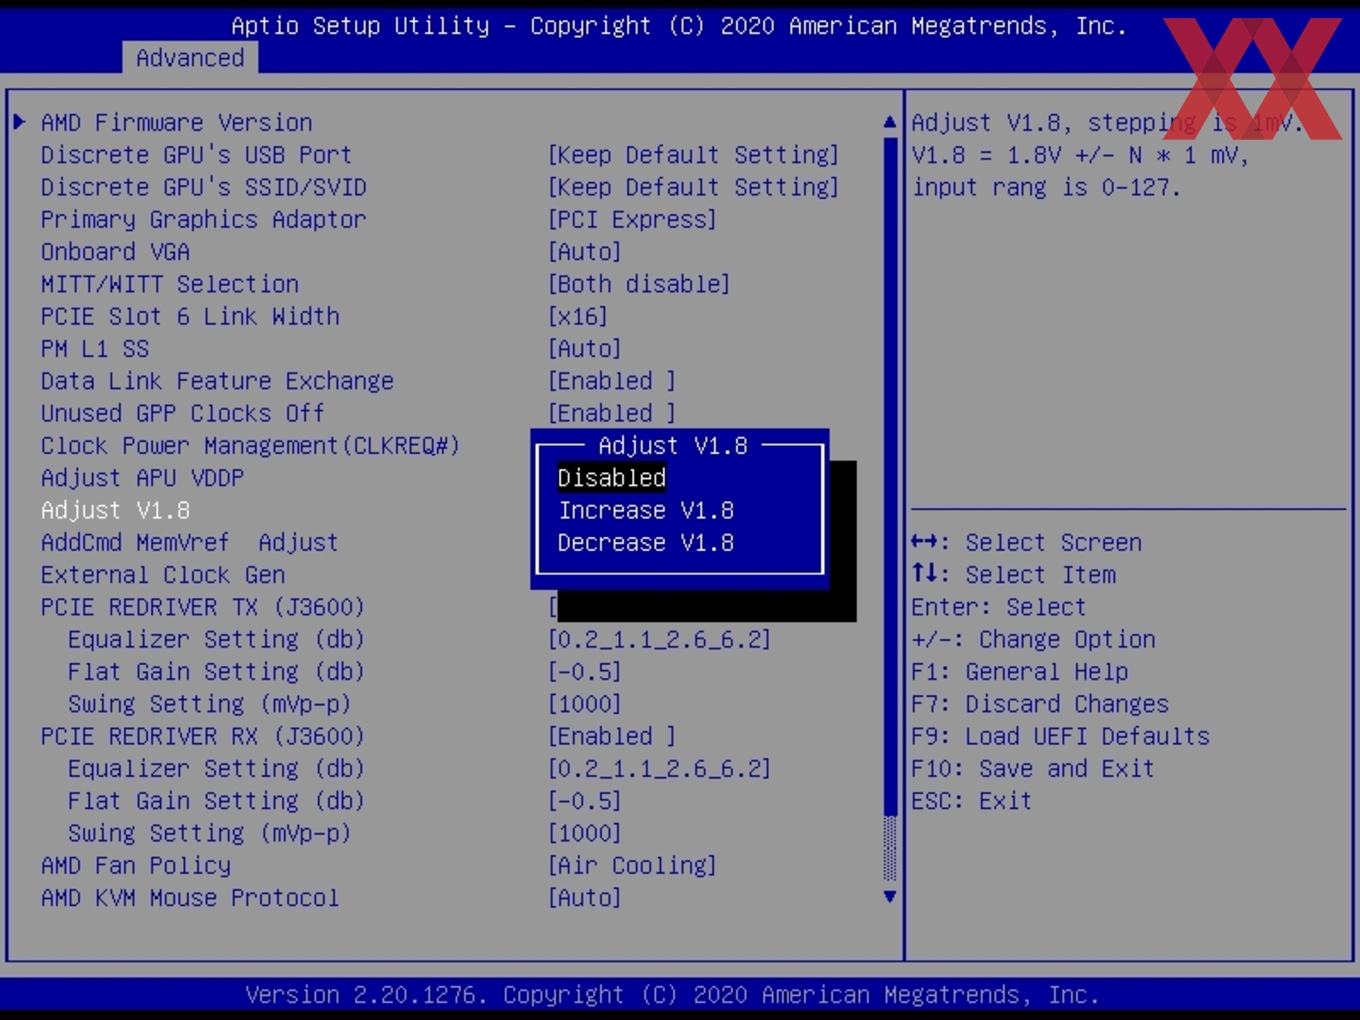This screenshot has width=1360, height=1020.
Task: Toggle PCIE REDRIVER RX Enabled value
Action: [x=612, y=737]
